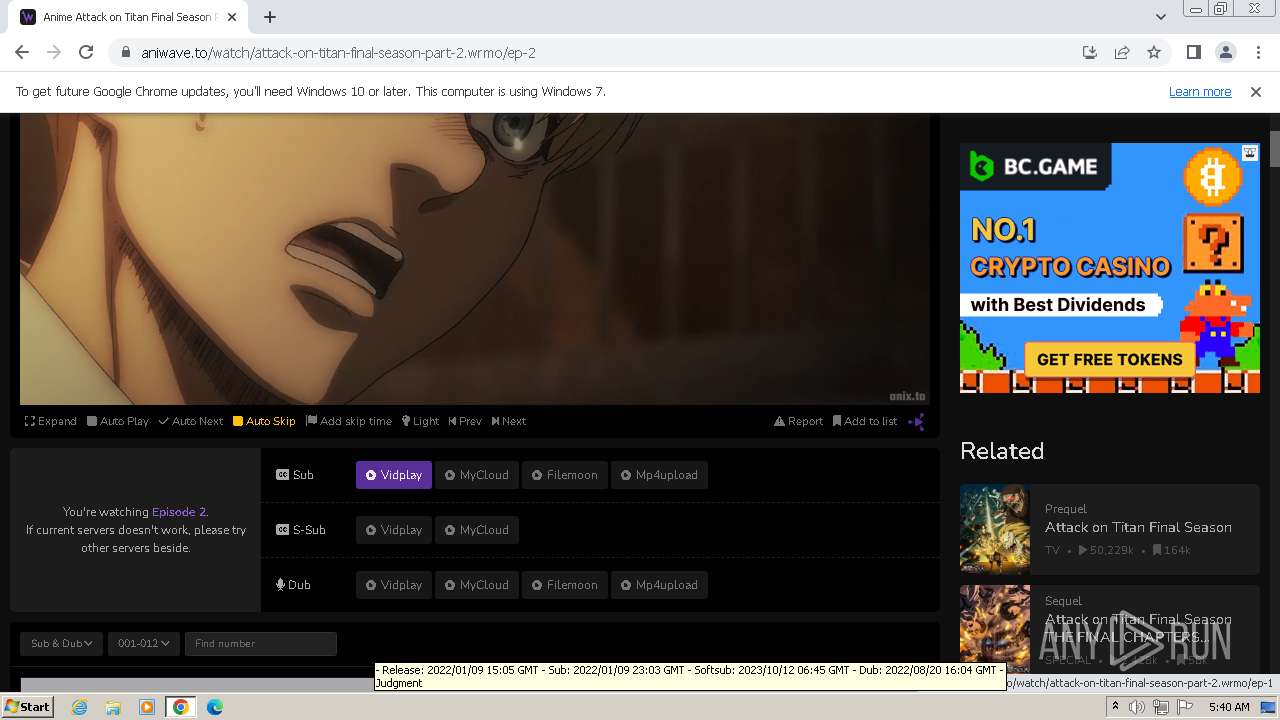The width and height of the screenshot is (1280, 720).
Task: Open the tab search dropdown
Action: click(x=1160, y=17)
